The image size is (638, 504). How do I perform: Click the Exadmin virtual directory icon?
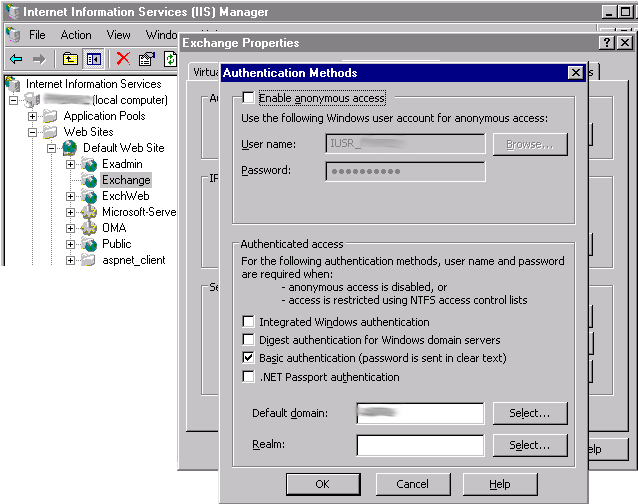tap(89, 164)
